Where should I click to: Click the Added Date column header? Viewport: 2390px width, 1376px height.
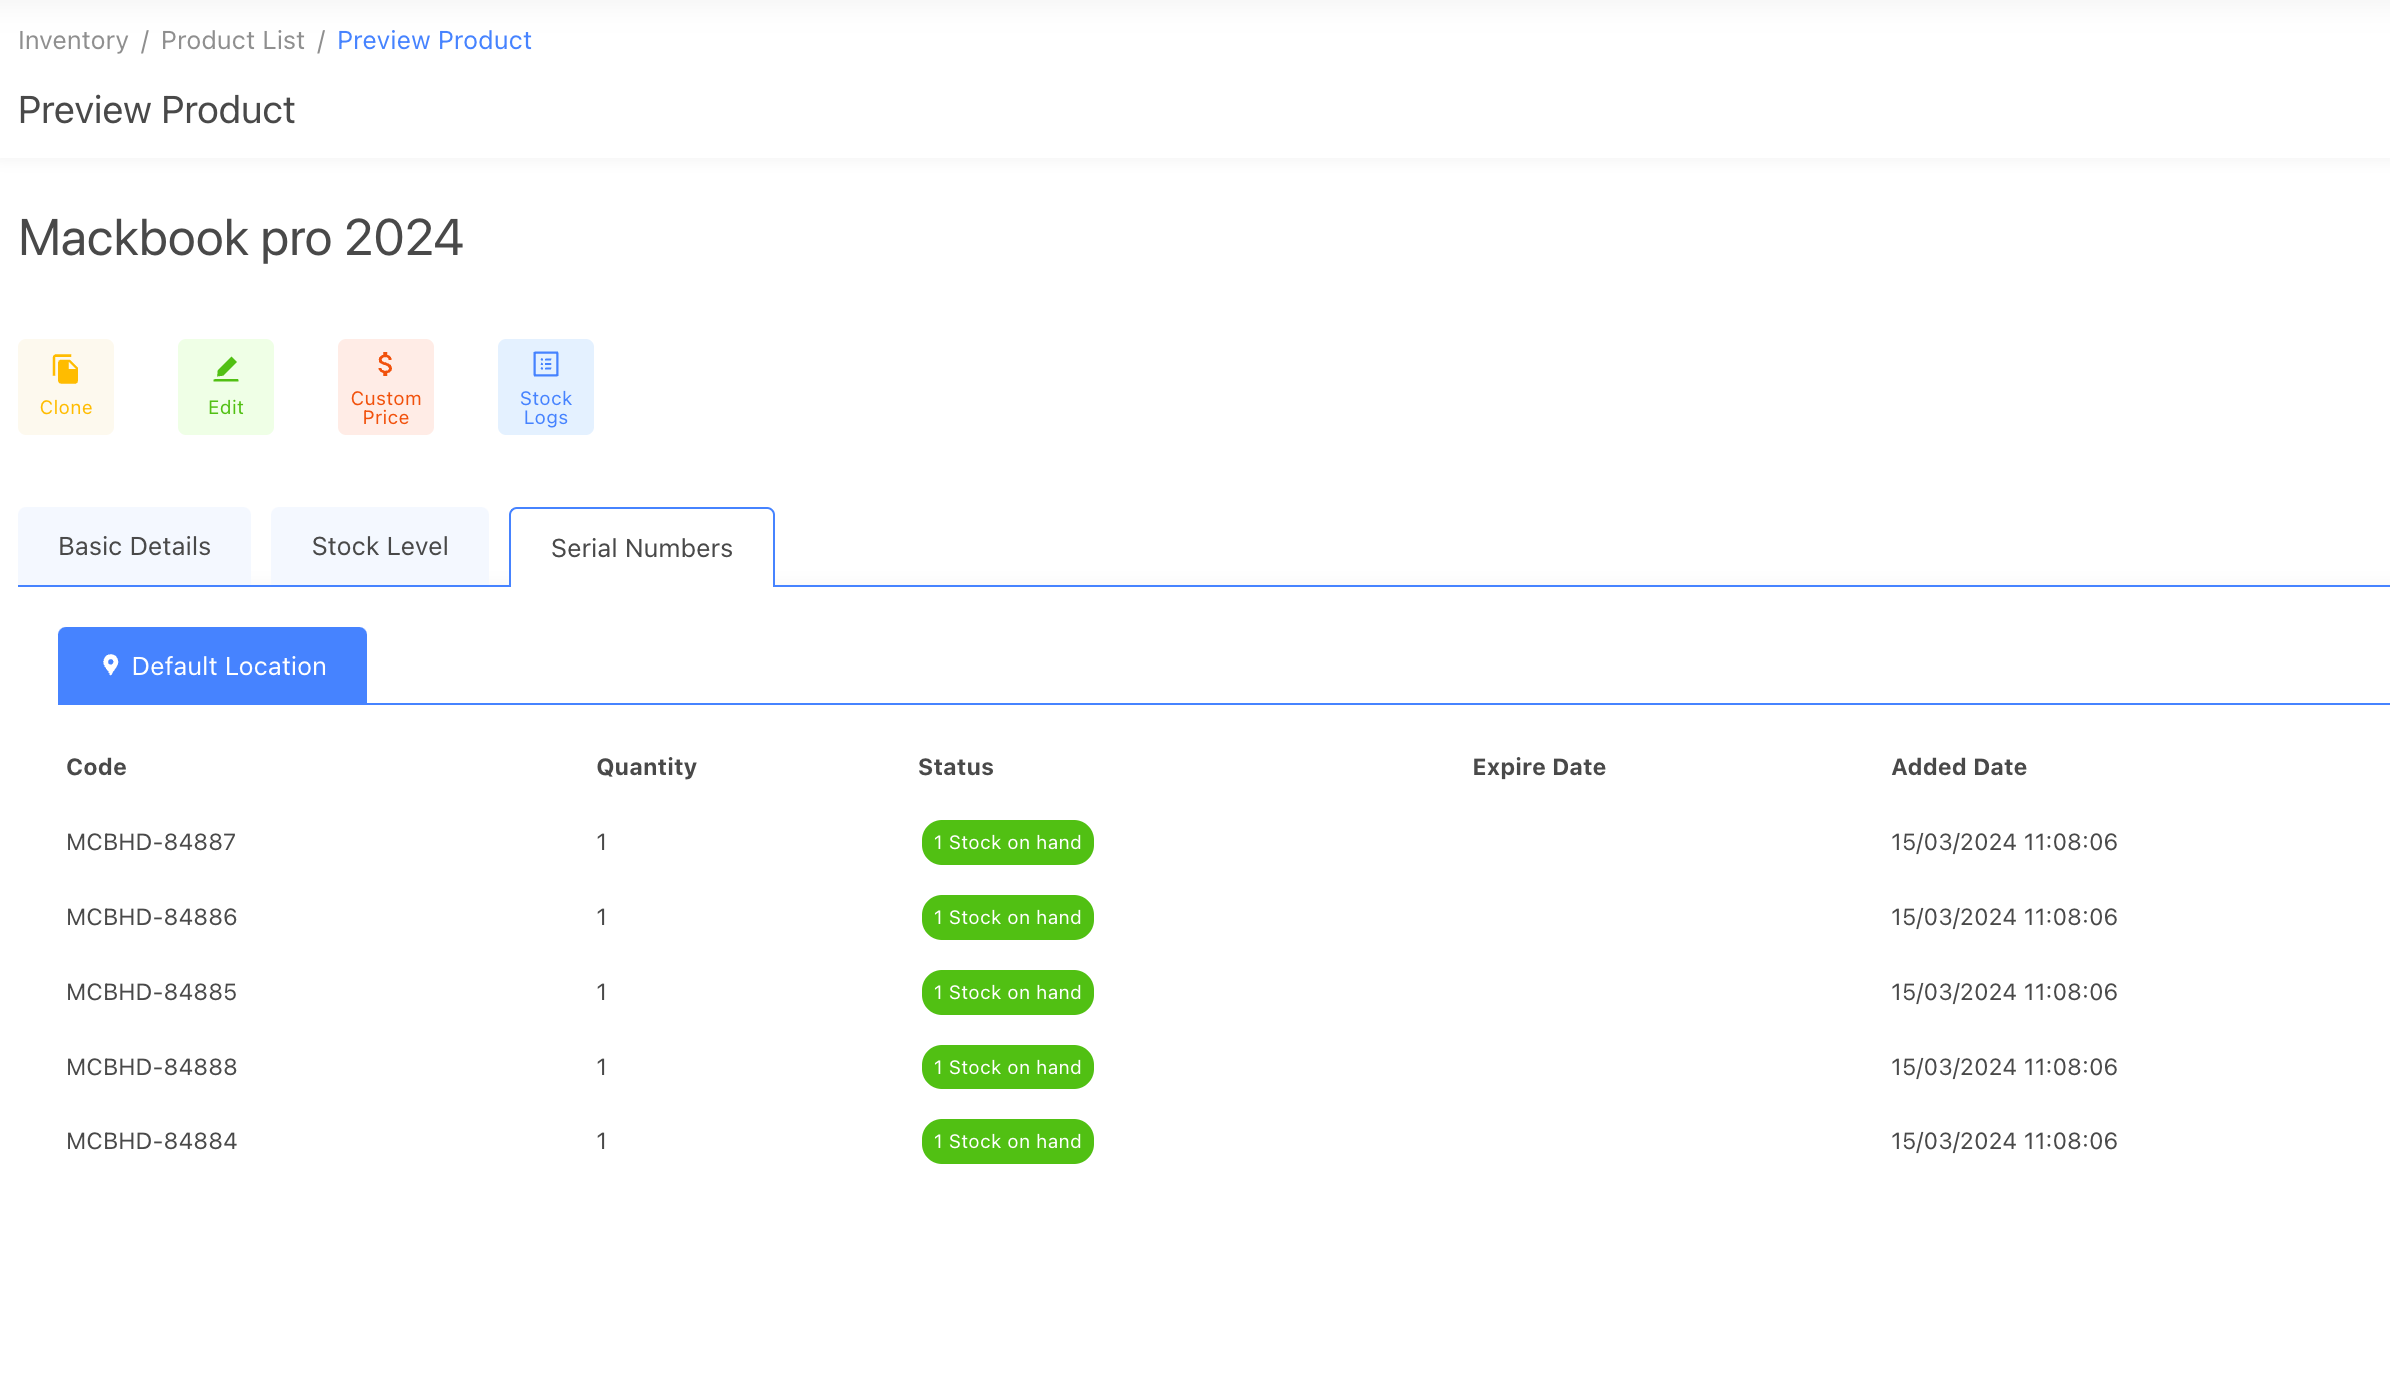1959,767
